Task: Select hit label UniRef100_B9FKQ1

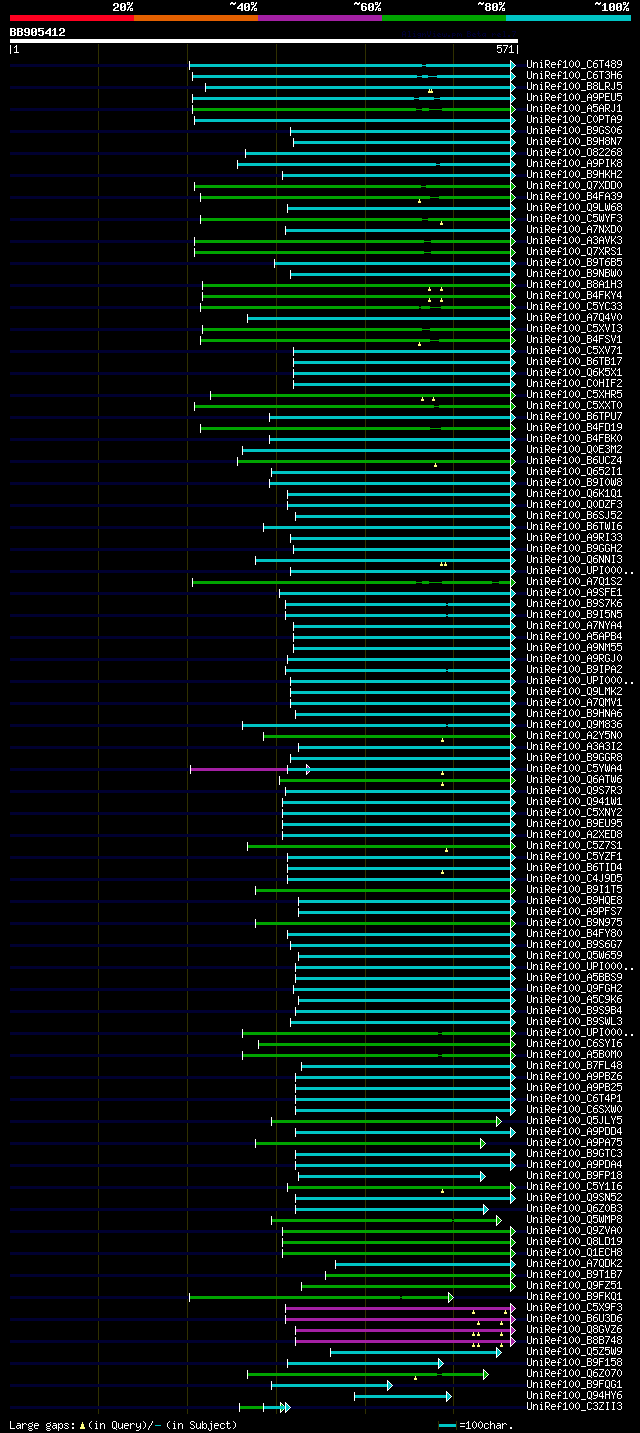Action: tap(574, 1297)
